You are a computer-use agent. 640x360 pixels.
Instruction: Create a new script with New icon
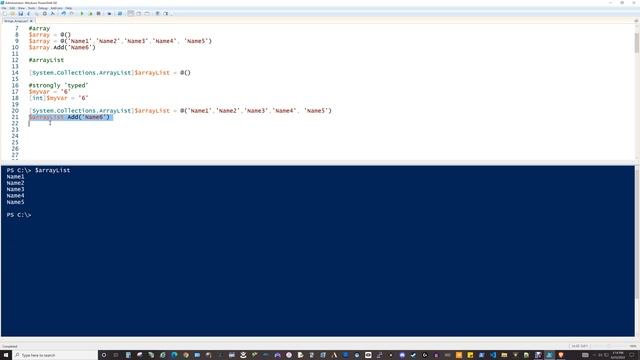coord(5,13)
